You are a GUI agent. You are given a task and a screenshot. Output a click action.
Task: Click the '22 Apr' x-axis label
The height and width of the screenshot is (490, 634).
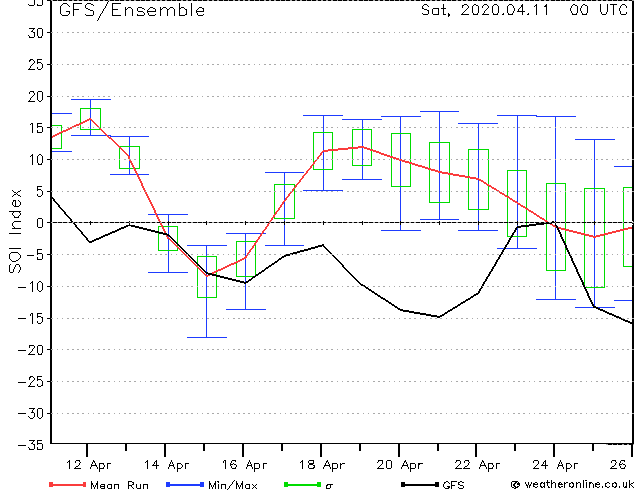click(x=477, y=465)
